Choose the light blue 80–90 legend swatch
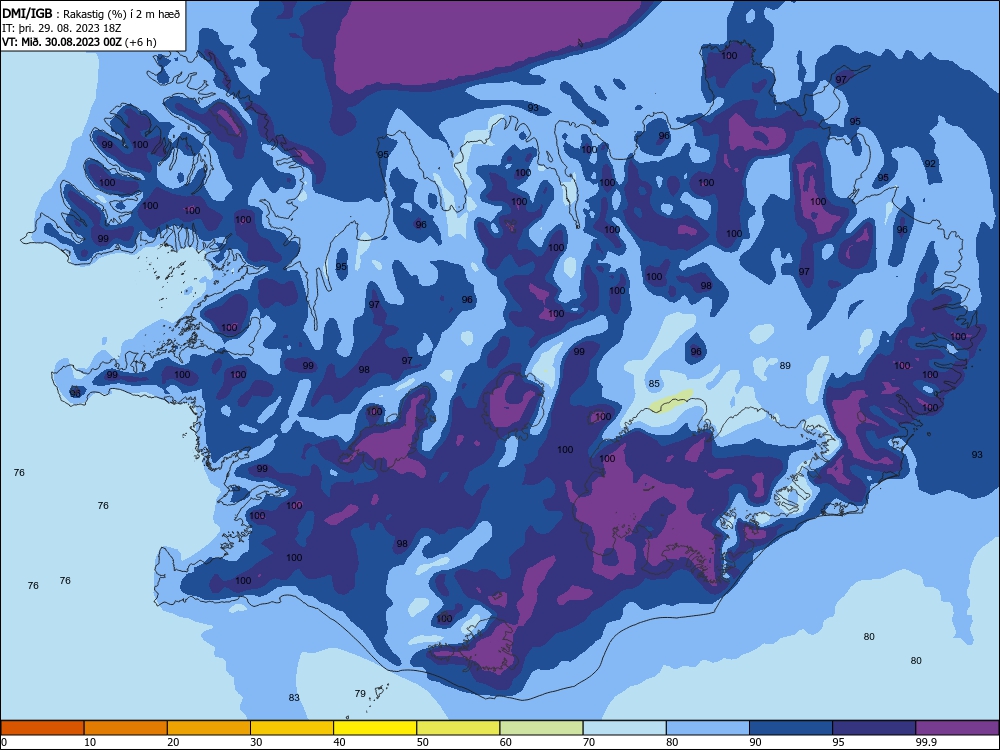 click(708, 728)
